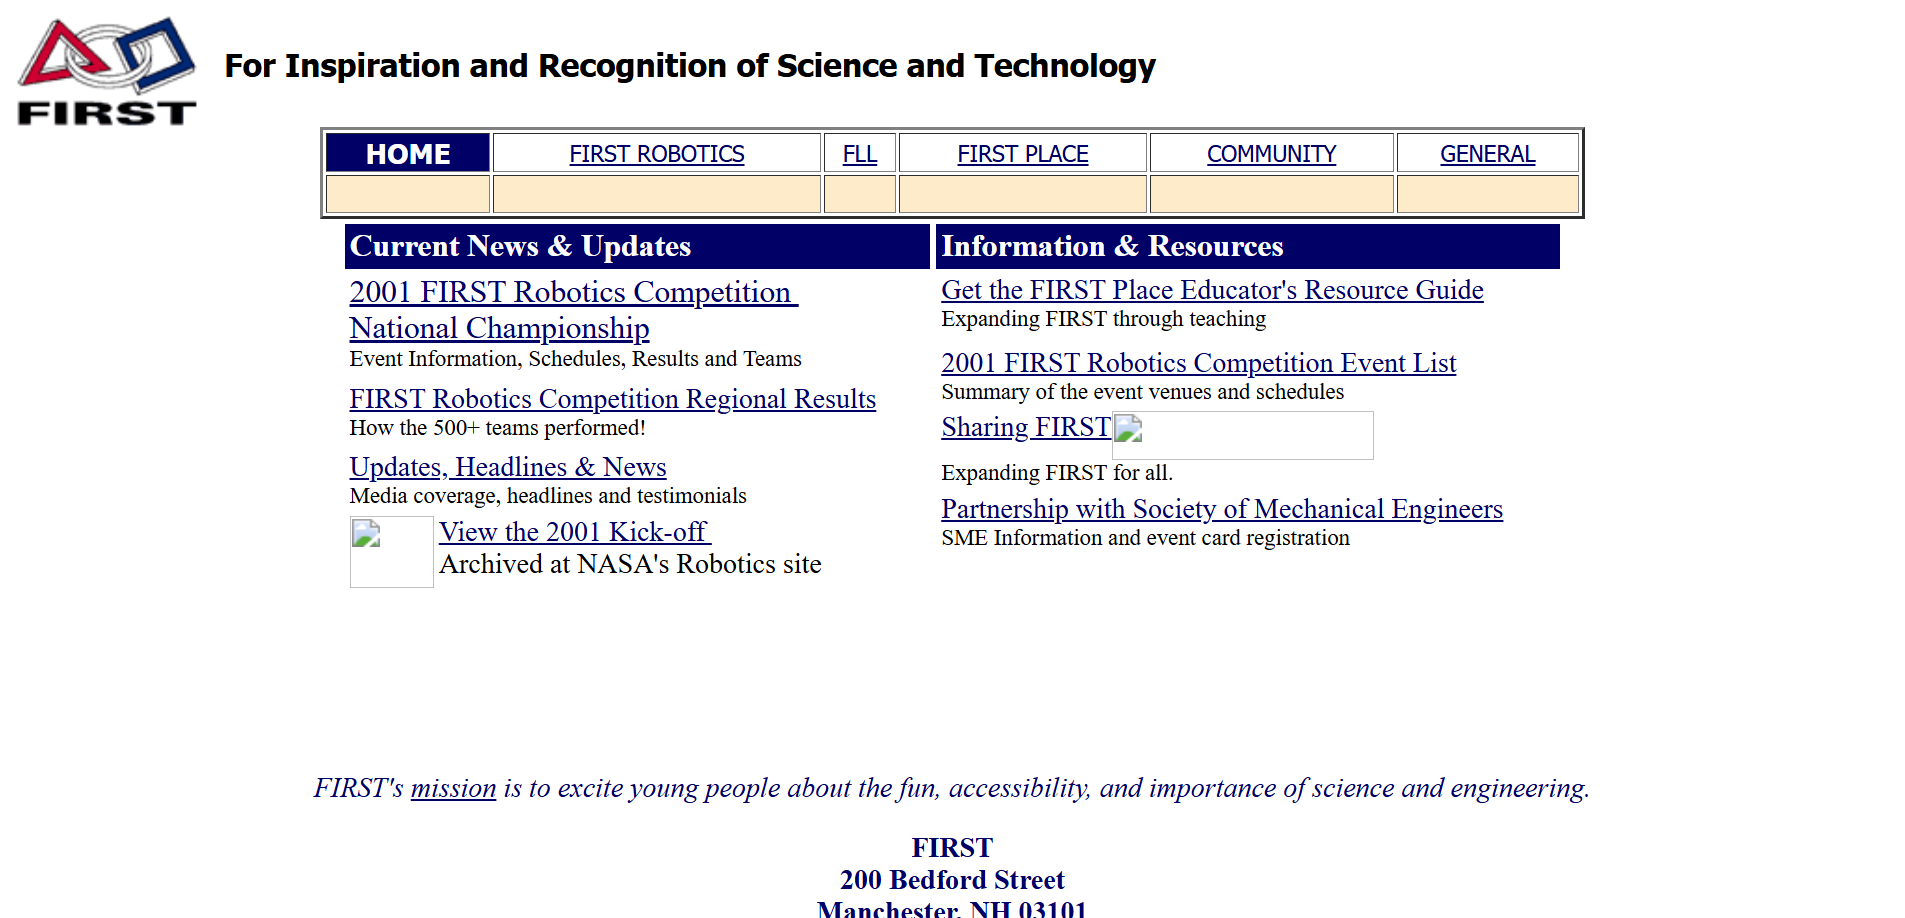This screenshot has width=1905, height=918.
Task: Select the HOME navigation tab
Action: point(408,154)
